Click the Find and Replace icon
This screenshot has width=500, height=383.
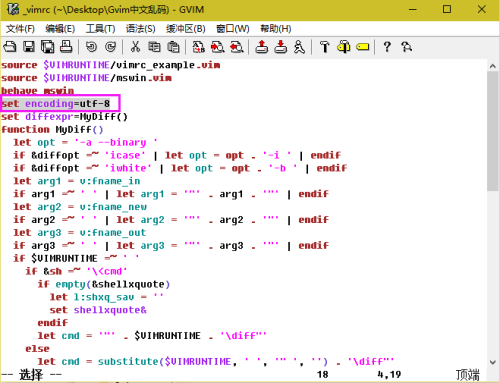[198, 47]
